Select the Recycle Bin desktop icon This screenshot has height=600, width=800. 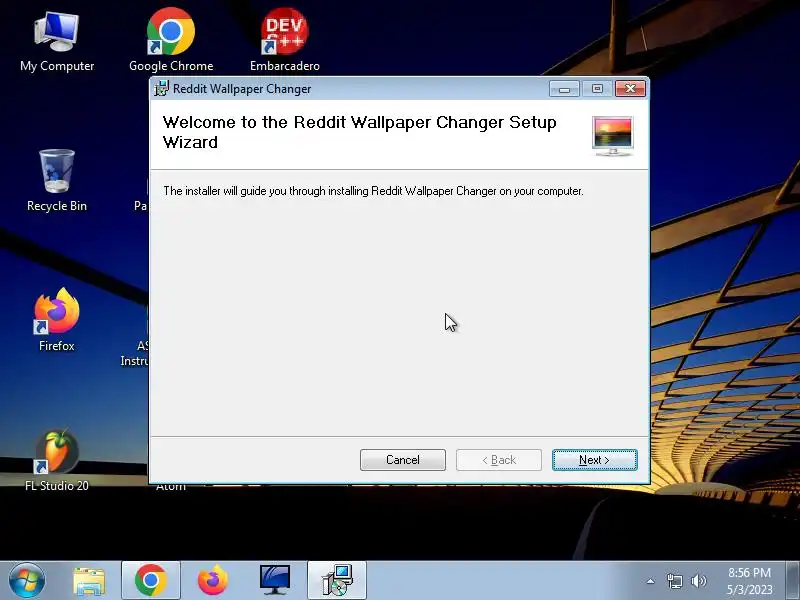(x=57, y=181)
